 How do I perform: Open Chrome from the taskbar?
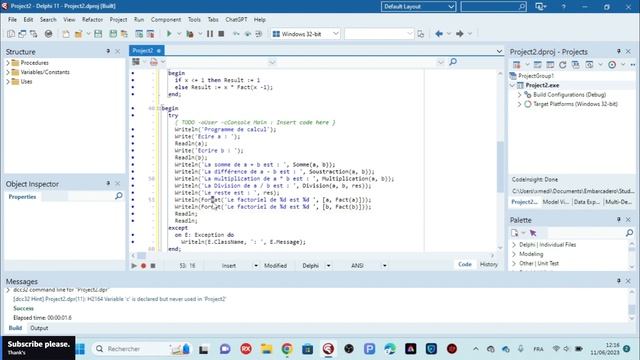[287, 349]
